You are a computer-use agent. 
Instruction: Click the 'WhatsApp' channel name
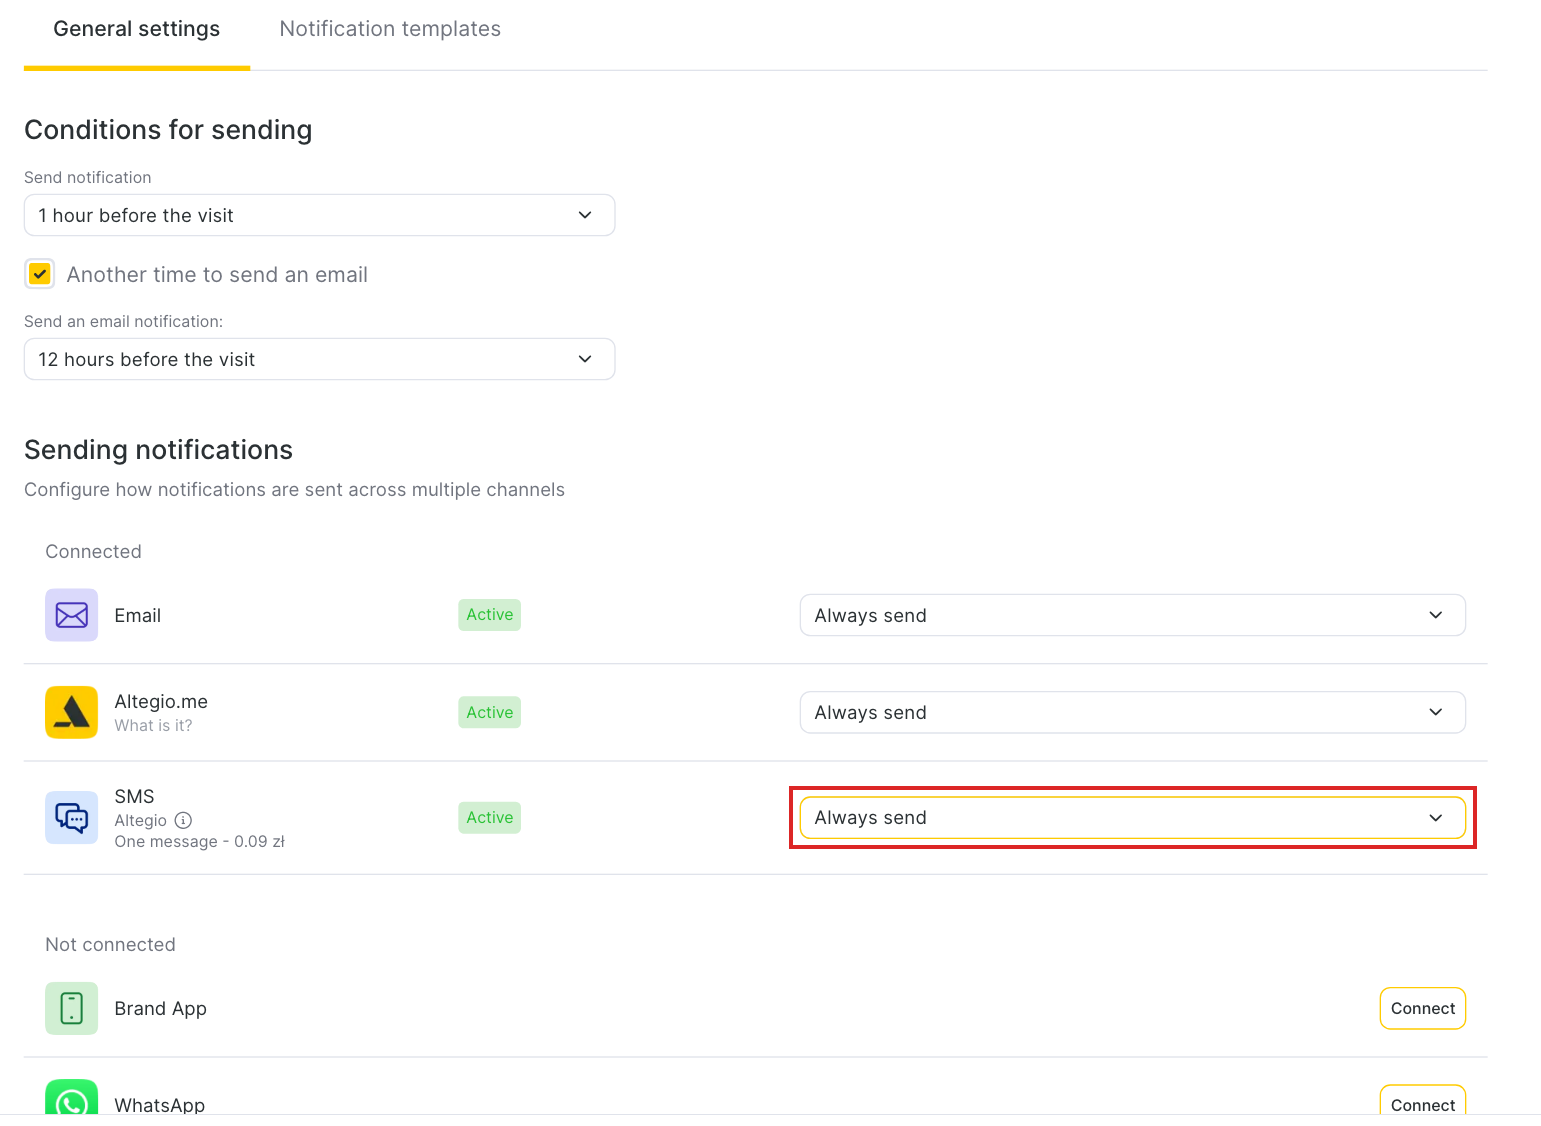click(159, 1105)
